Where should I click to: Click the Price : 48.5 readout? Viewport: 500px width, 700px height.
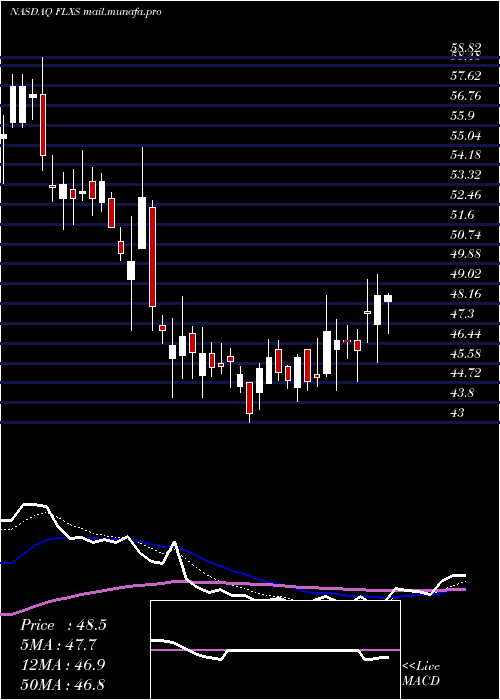63,625
